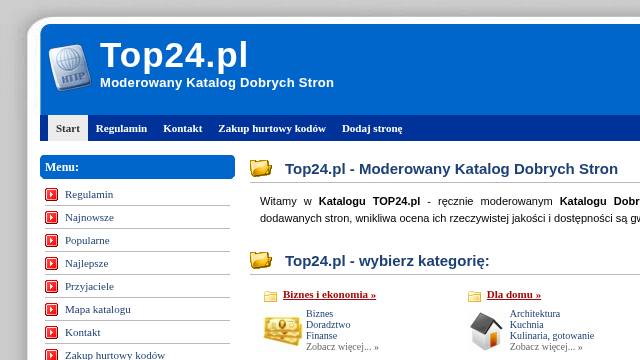Click red arrow icon beside Najlepsze

coord(51,264)
